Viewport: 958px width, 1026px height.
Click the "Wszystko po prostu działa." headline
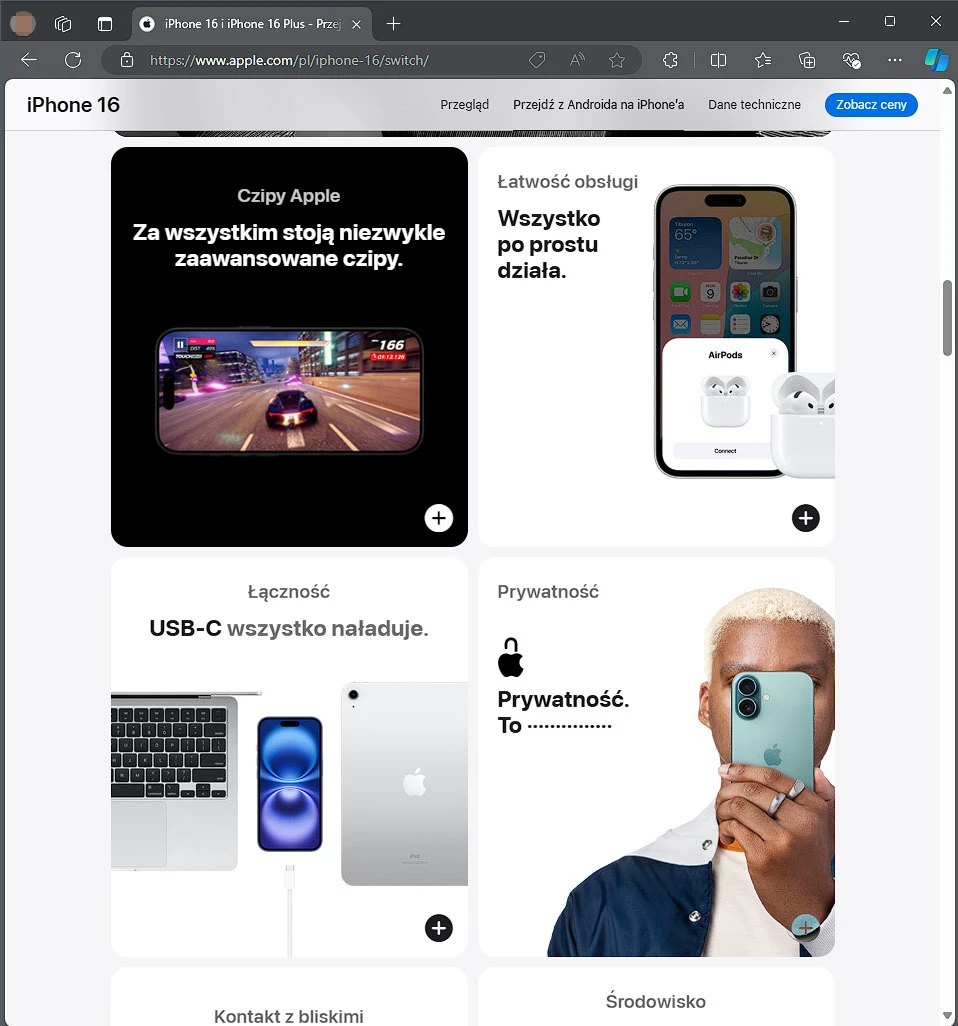pos(548,244)
